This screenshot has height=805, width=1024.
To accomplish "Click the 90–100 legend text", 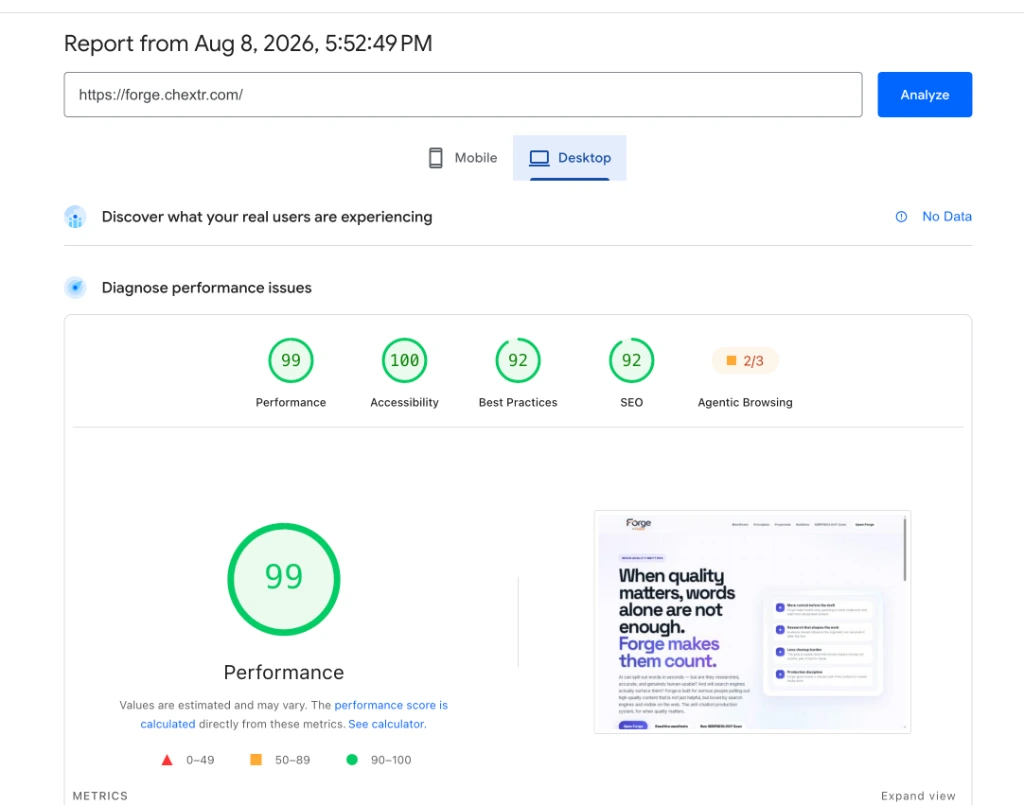I will pos(391,760).
